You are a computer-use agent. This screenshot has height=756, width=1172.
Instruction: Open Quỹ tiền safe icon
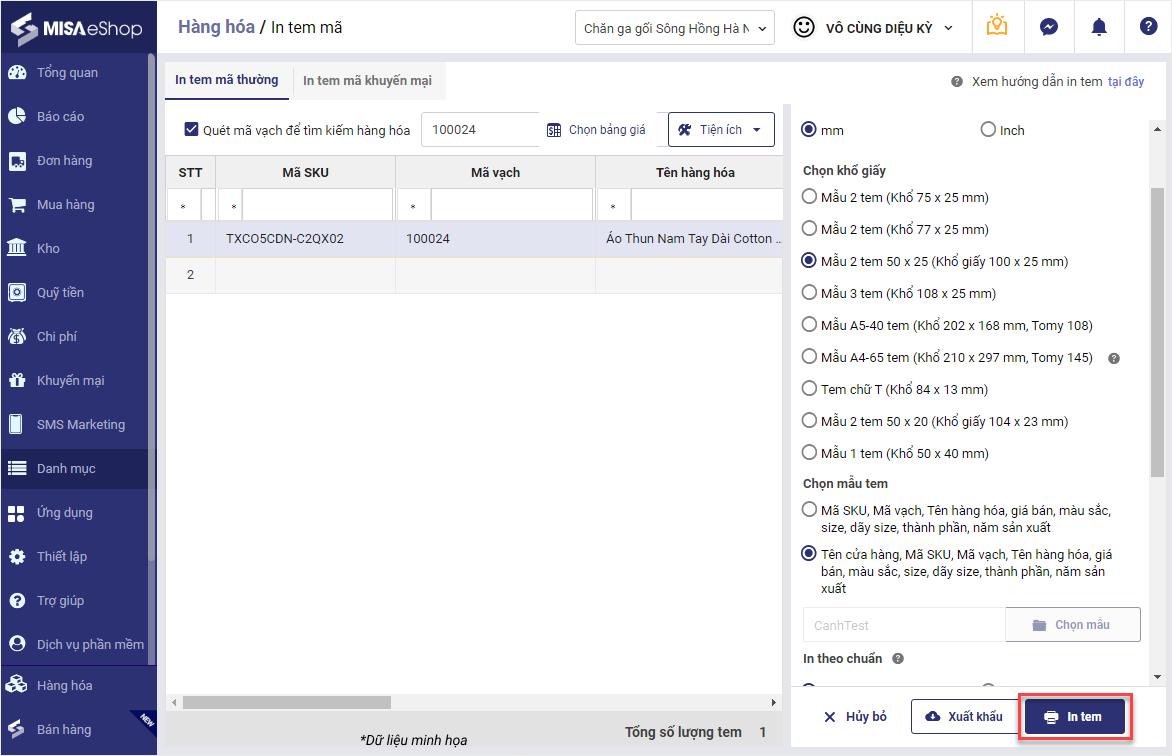[x=16, y=292]
